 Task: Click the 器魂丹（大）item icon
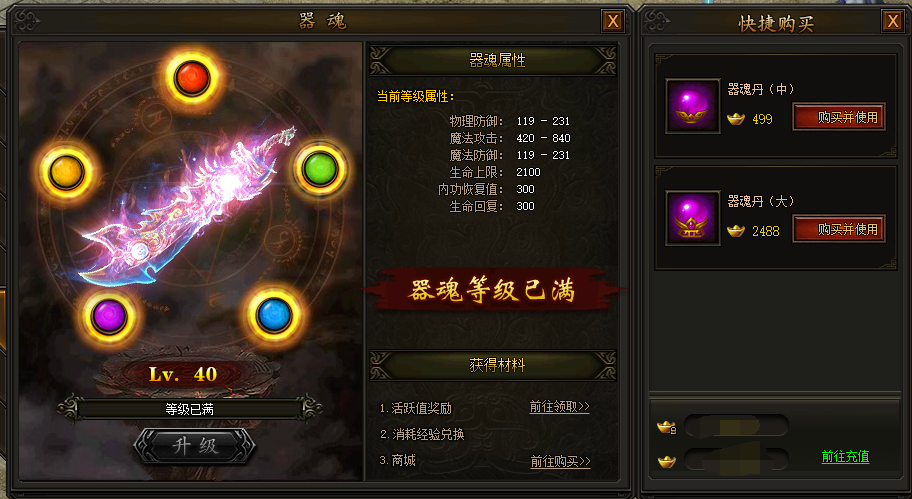(x=693, y=218)
